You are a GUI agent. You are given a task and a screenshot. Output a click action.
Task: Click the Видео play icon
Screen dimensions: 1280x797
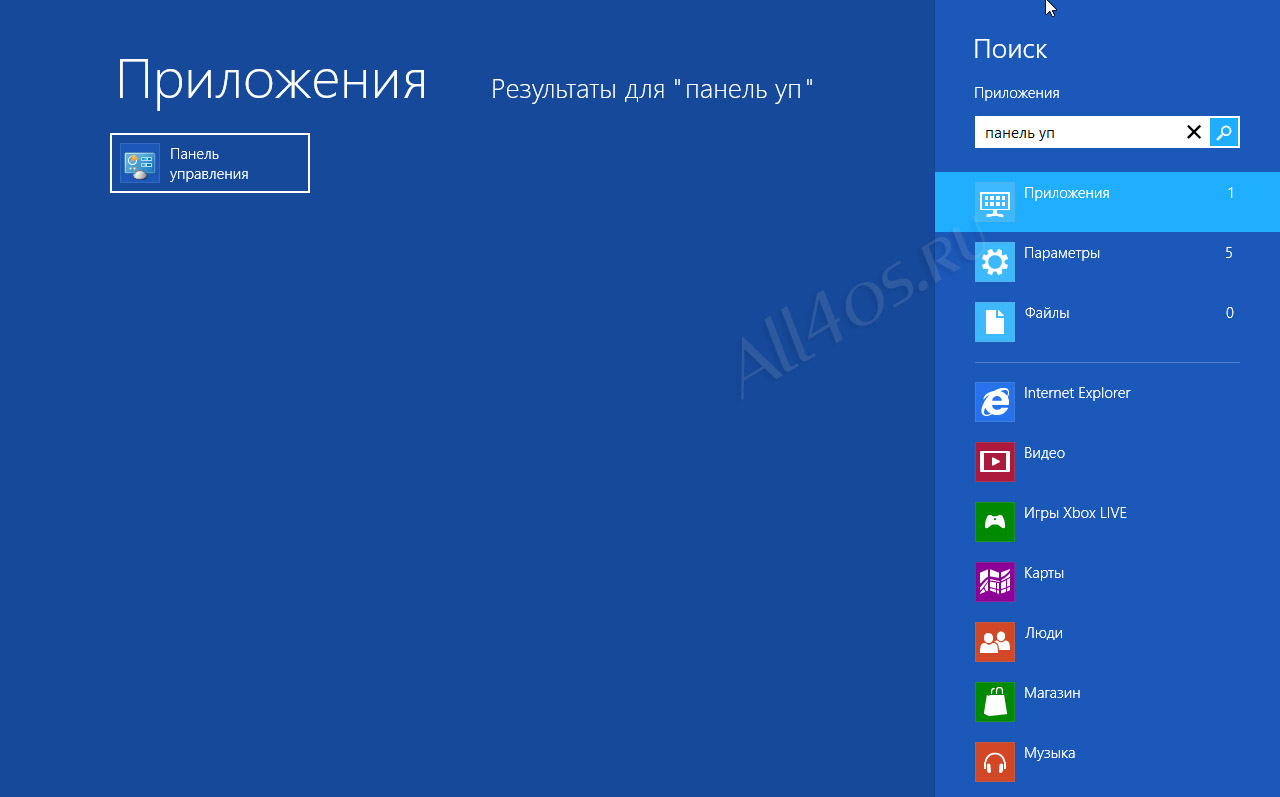[x=994, y=462]
